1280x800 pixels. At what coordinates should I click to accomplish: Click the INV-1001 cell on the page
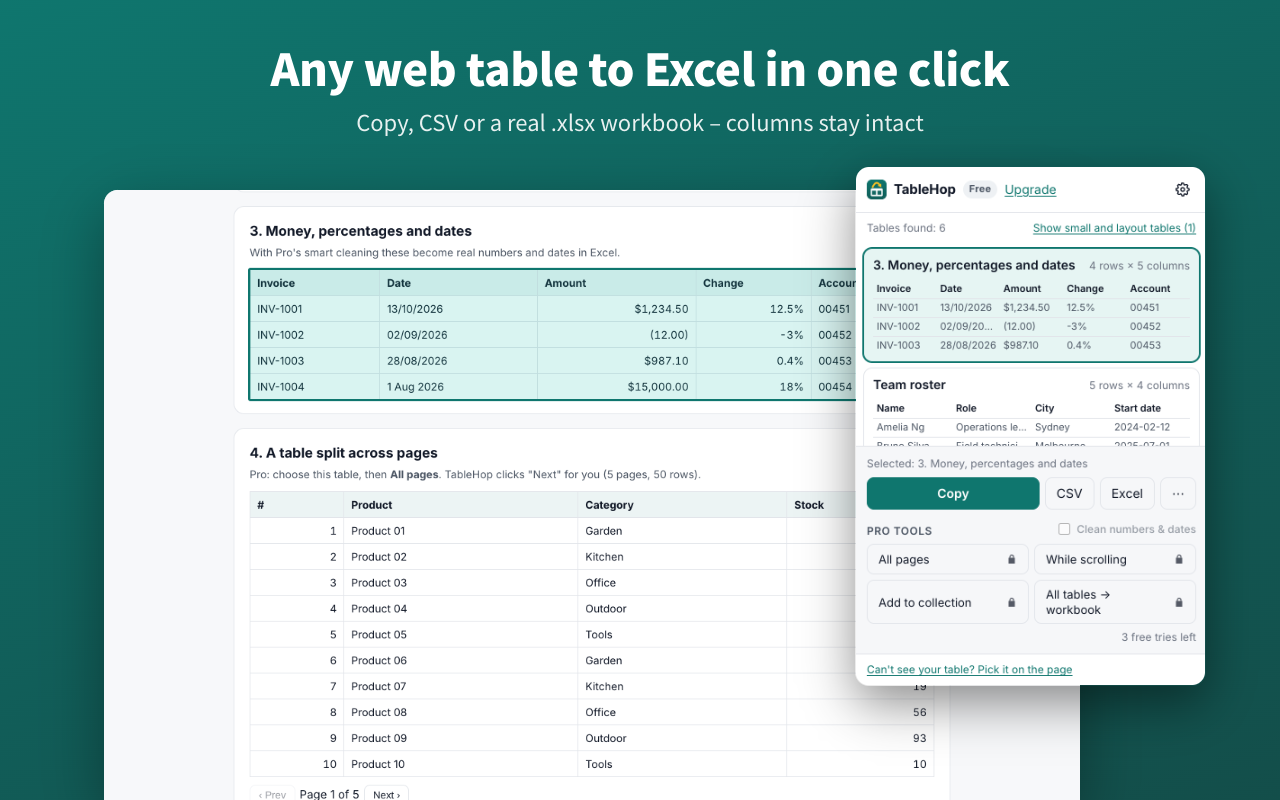pos(314,309)
